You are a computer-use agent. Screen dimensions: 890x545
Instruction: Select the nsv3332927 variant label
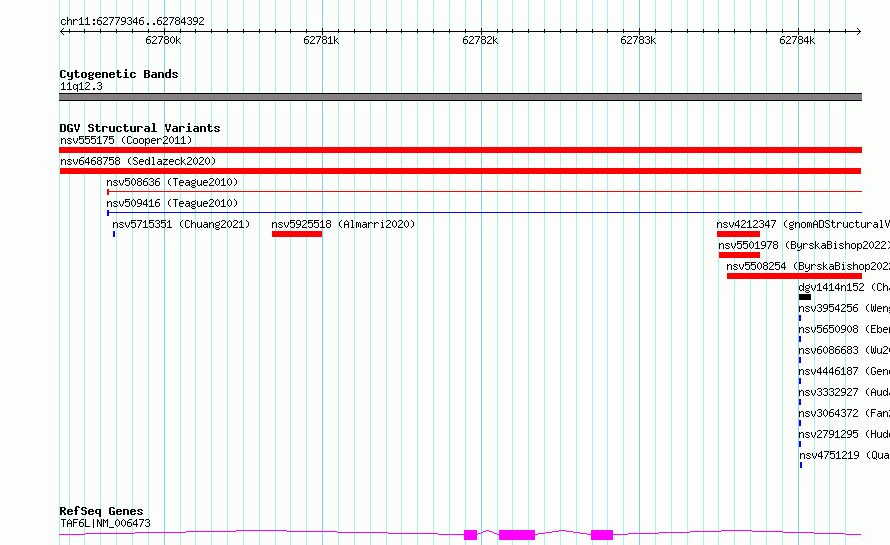pyautogui.click(x=844, y=392)
